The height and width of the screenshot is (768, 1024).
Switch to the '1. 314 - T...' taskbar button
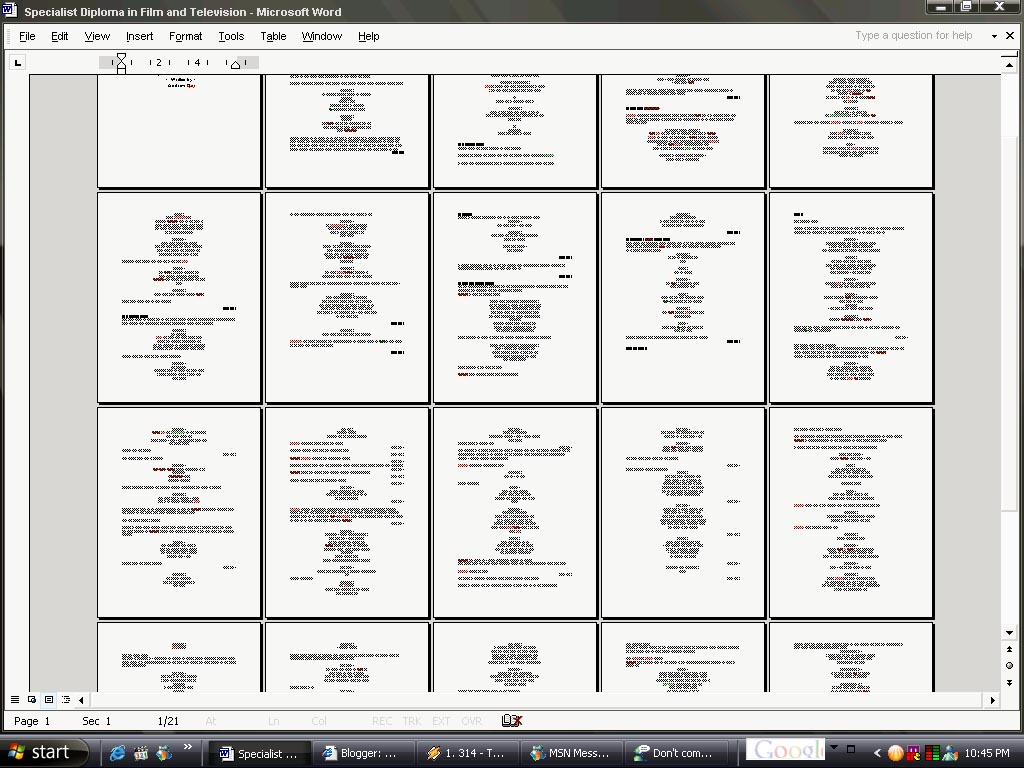(x=466, y=753)
